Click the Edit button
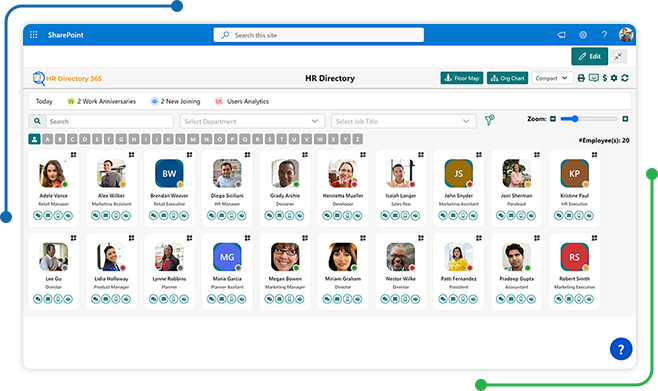Image resolution: width=658 pixels, height=391 pixels. tap(590, 57)
